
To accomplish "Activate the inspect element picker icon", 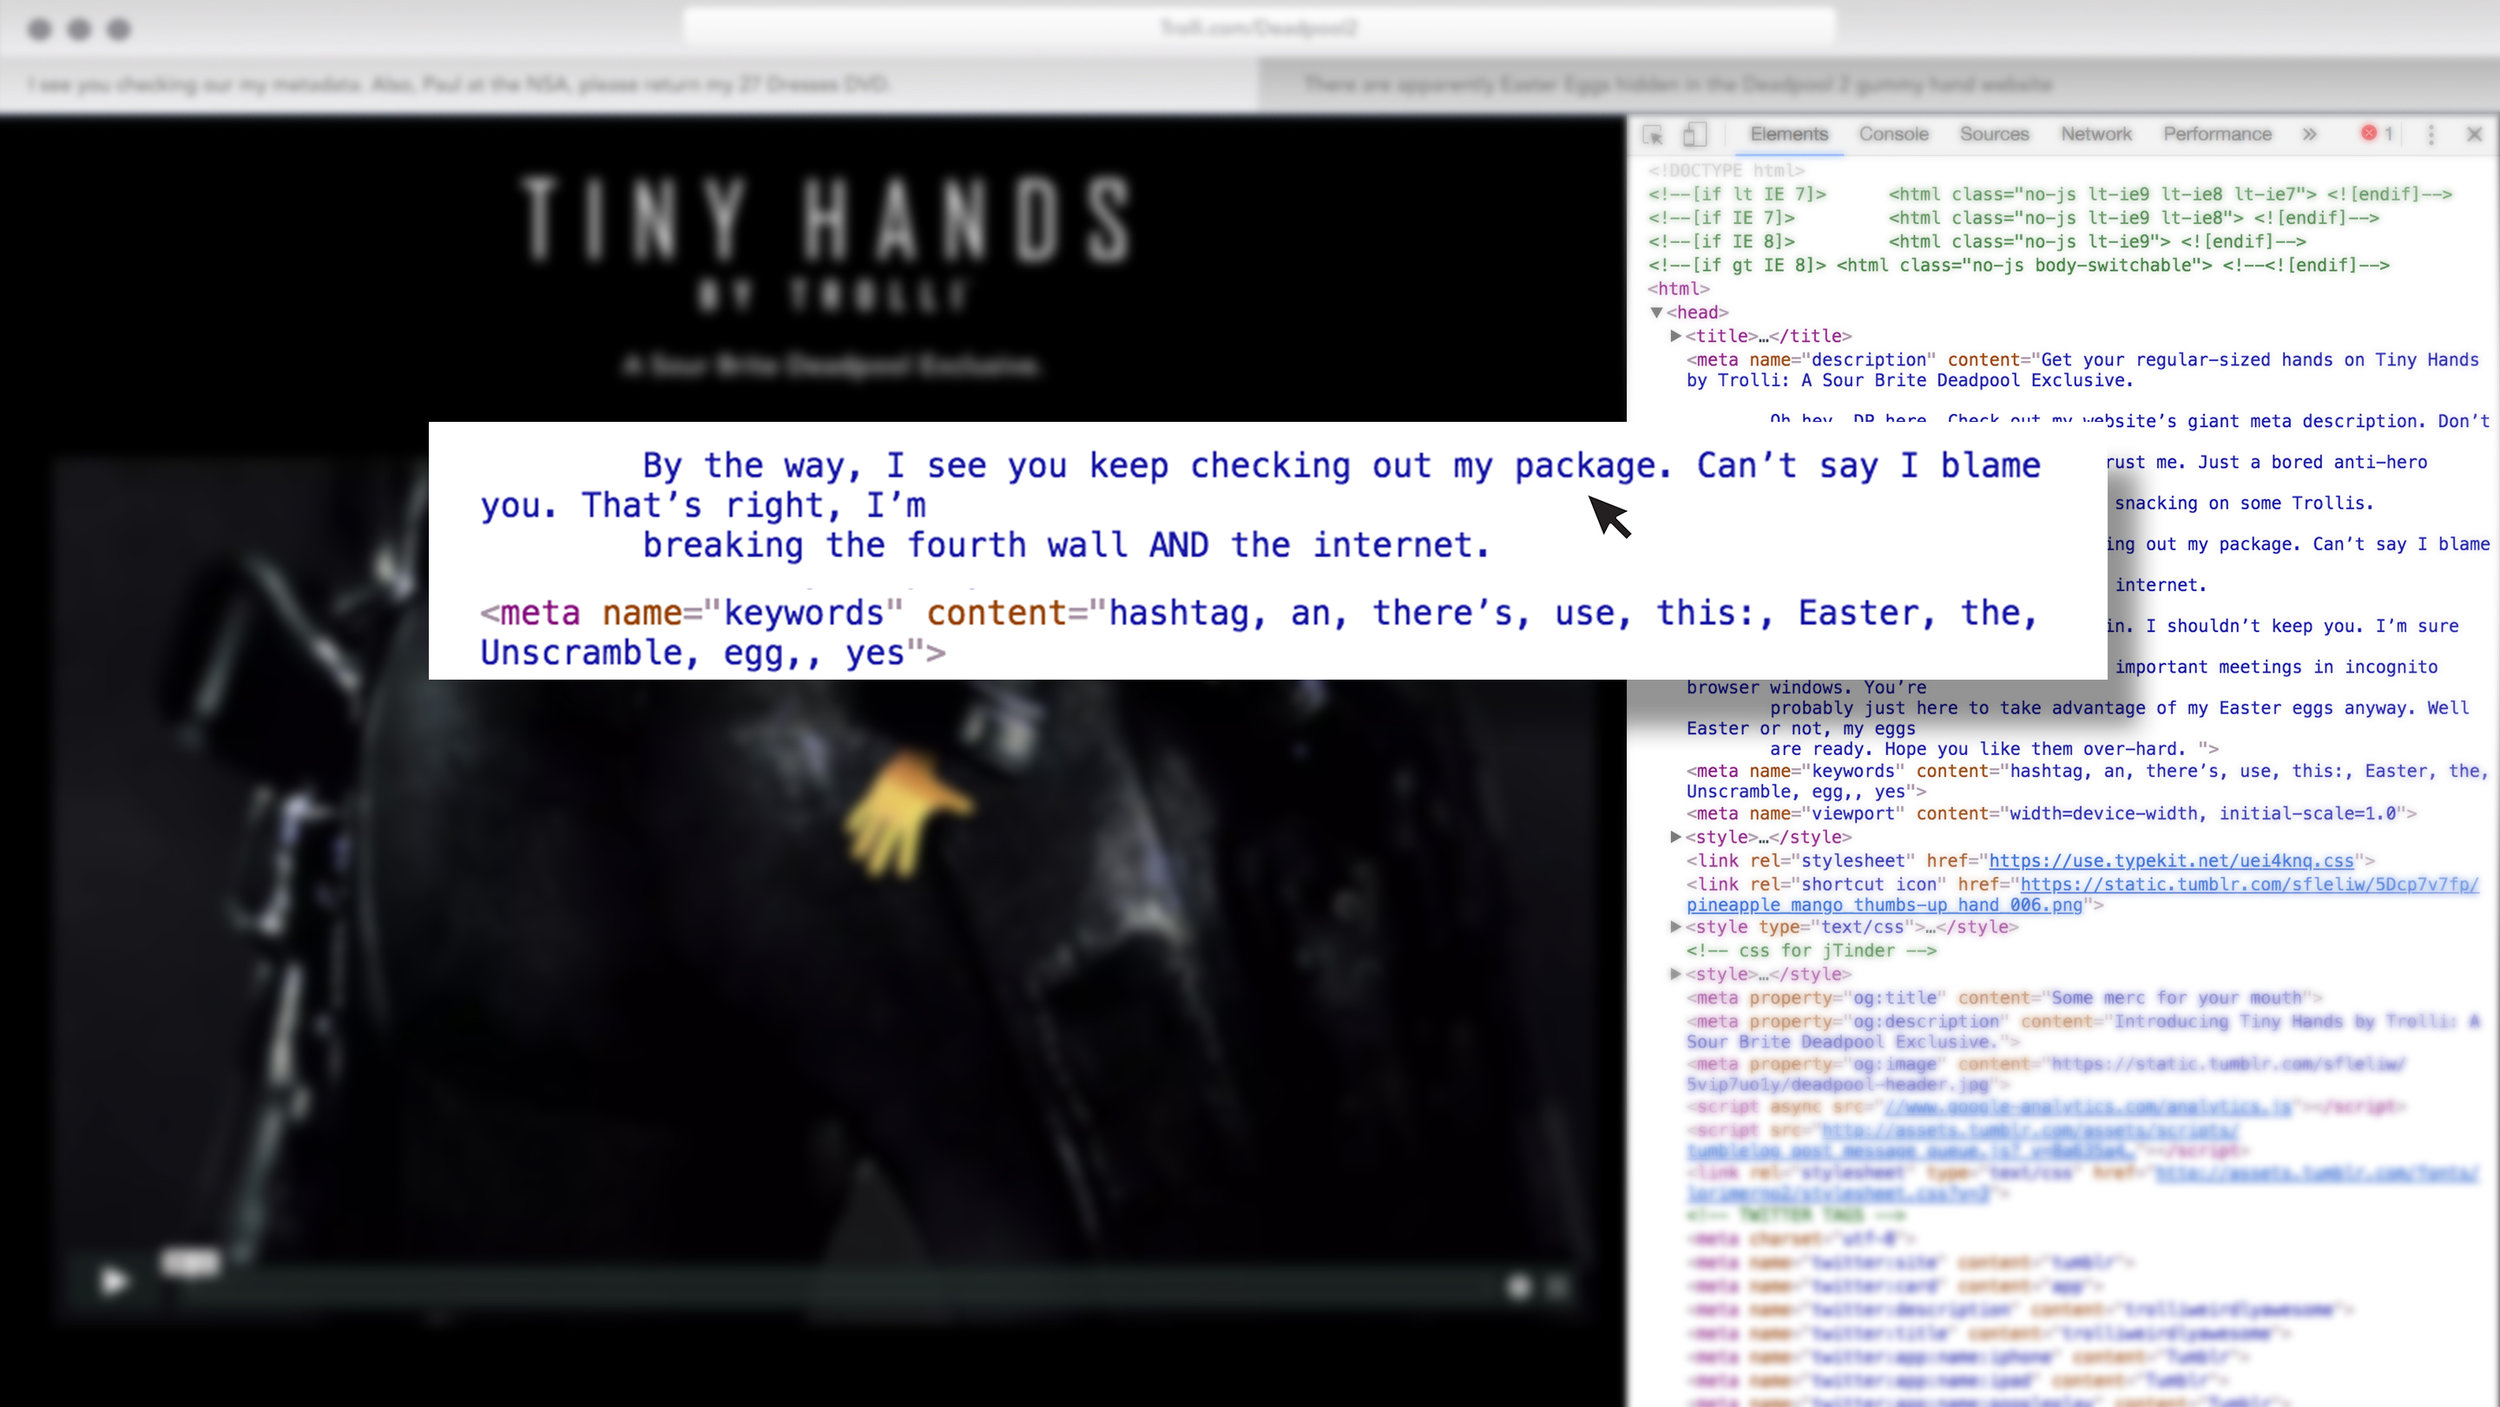I will coord(1653,135).
